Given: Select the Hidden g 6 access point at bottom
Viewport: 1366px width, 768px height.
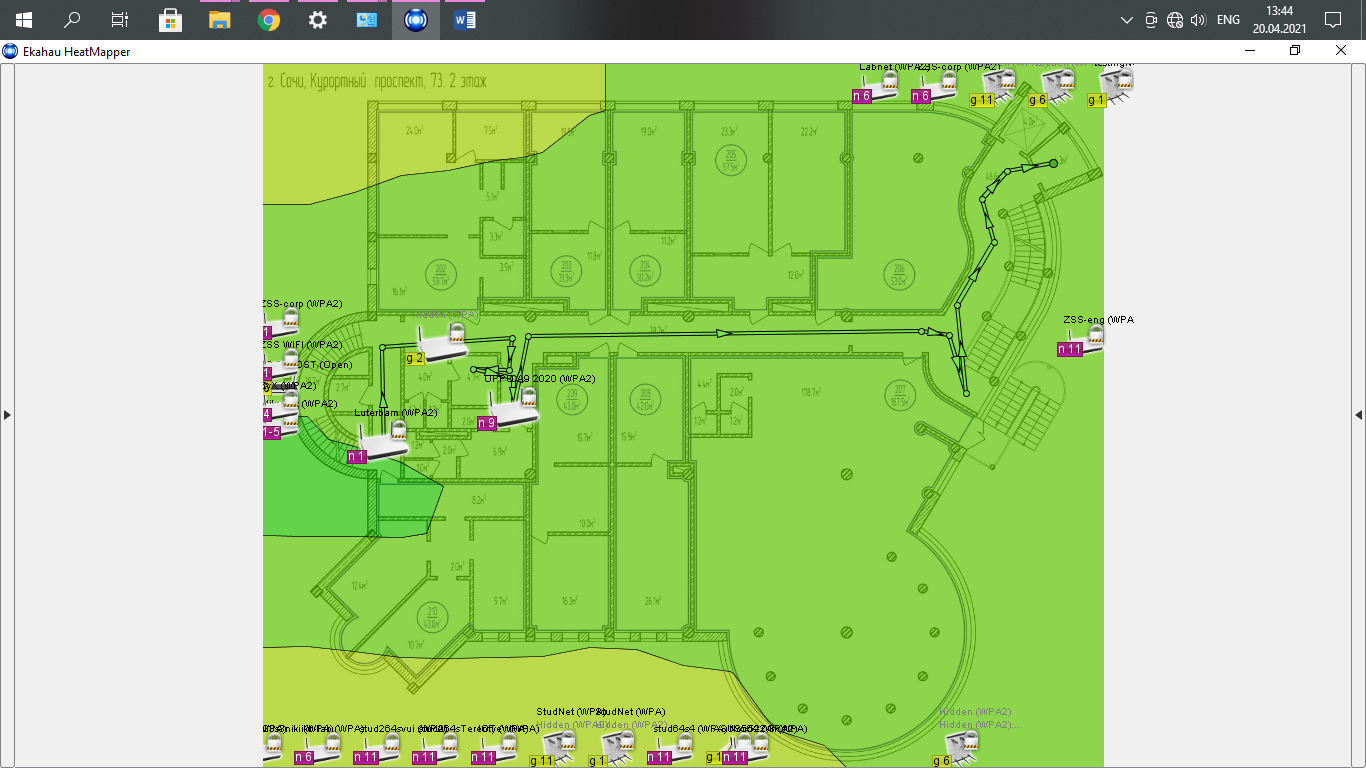Looking at the screenshot, I should coord(958,748).
